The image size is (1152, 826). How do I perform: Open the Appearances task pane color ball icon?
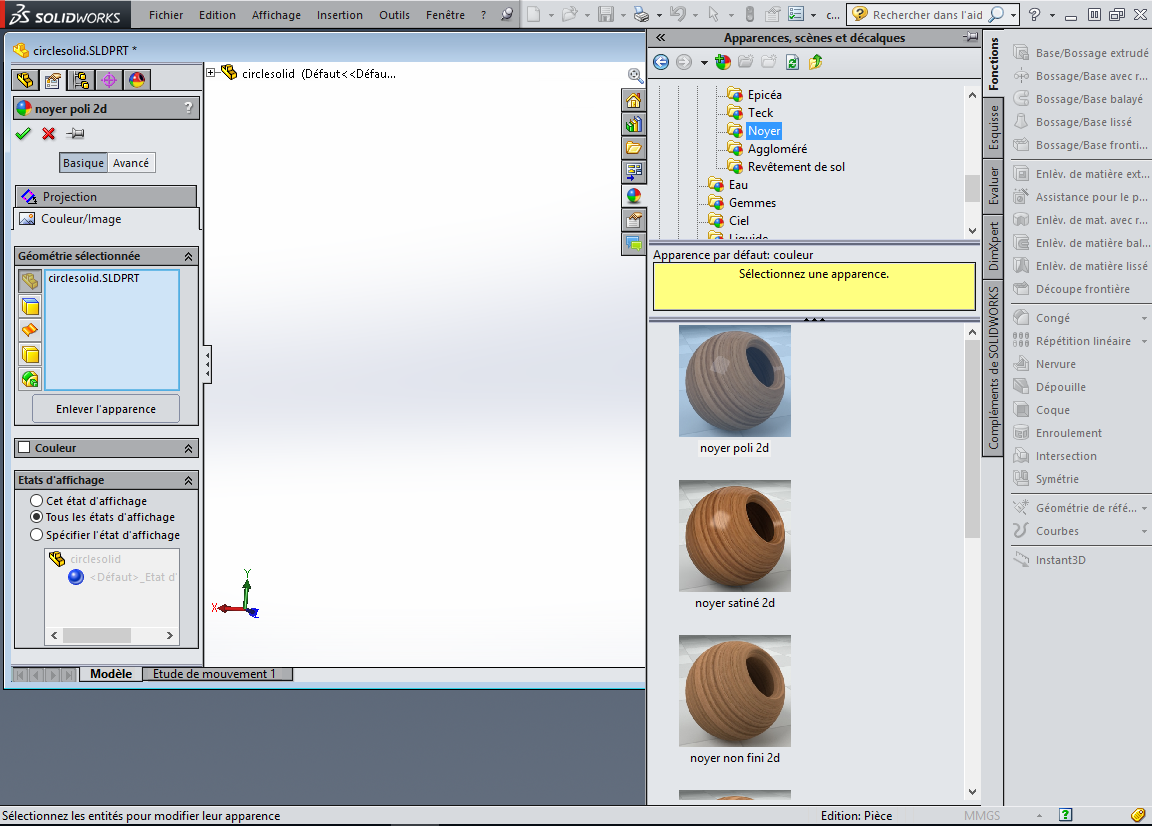pyautogui.click(x=633, y=195)
